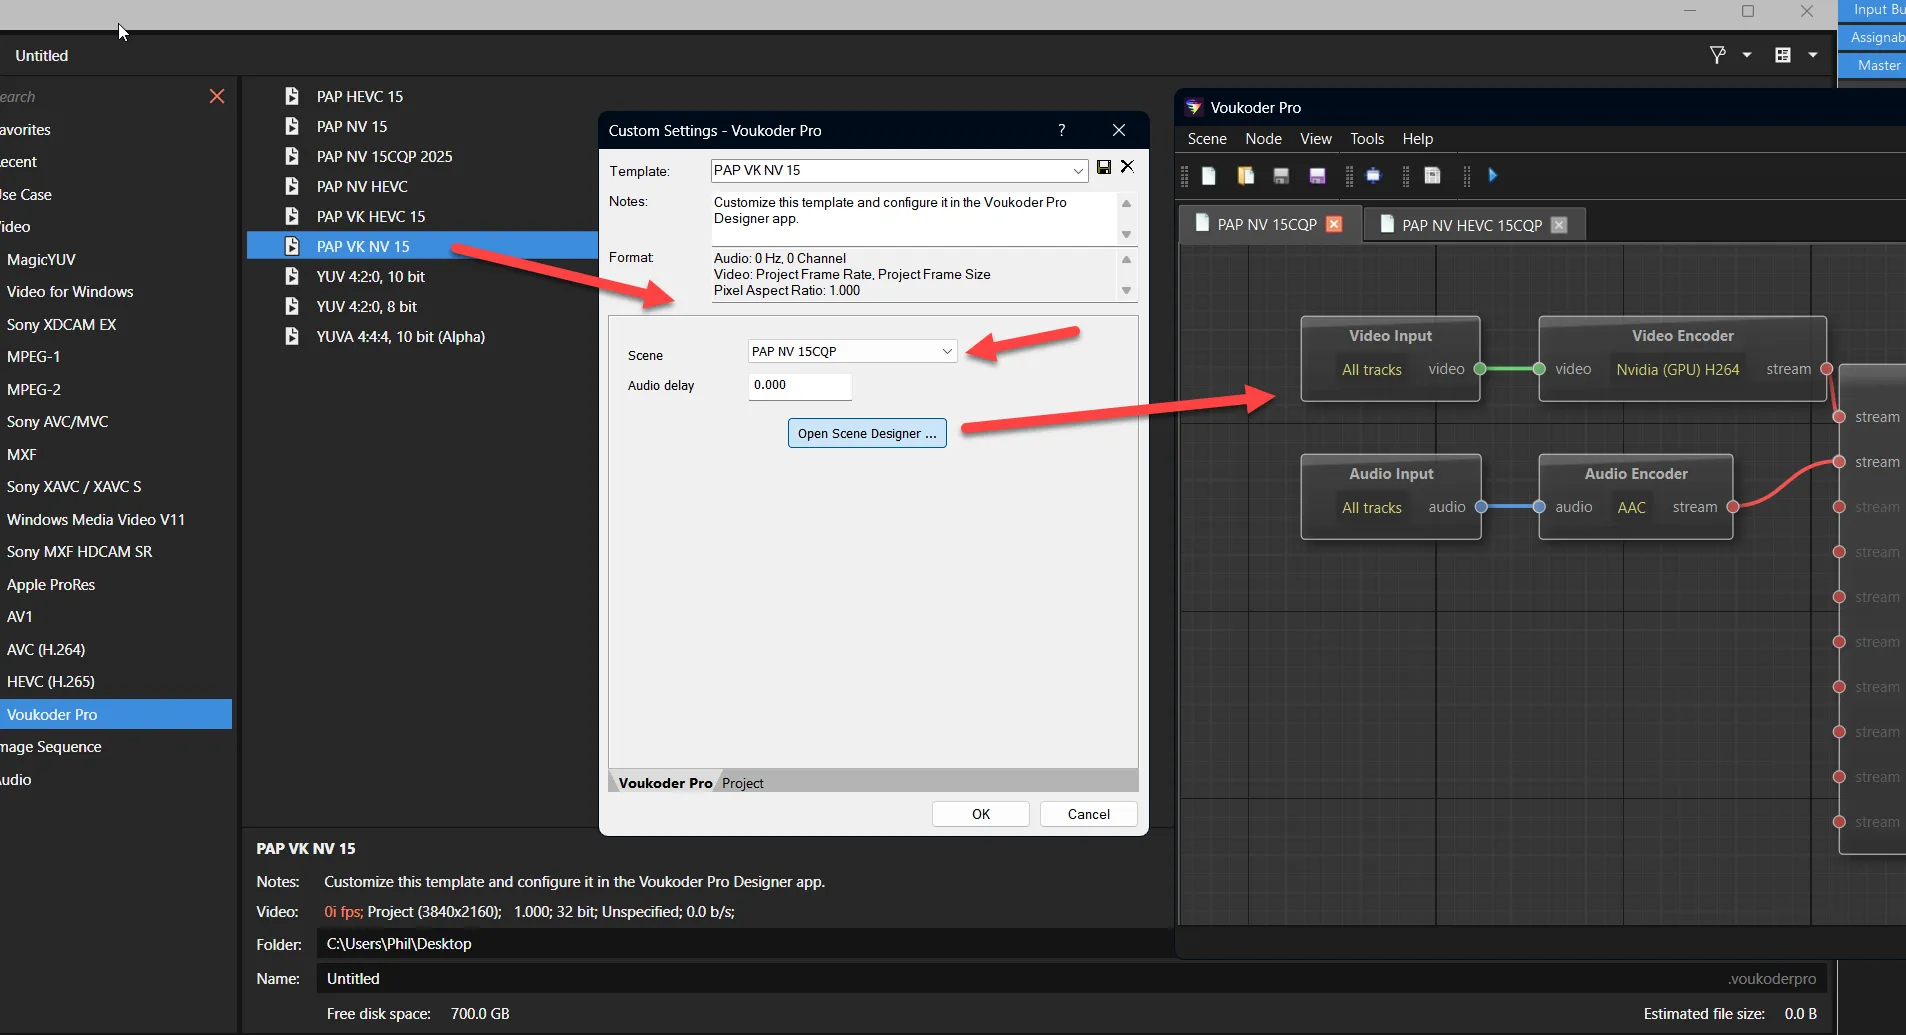Open the Scene dropdown list
Viewport: 1906px width, 1035px height.
pos(946,351)
